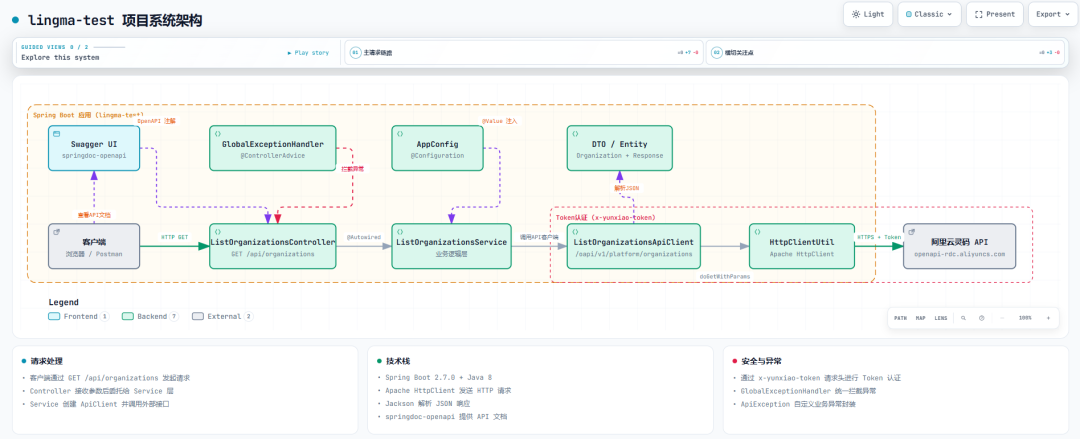The image size is (1080, 439).
Task: Click the 拦截异常 edge label
Action: click(x=353, y=168)
